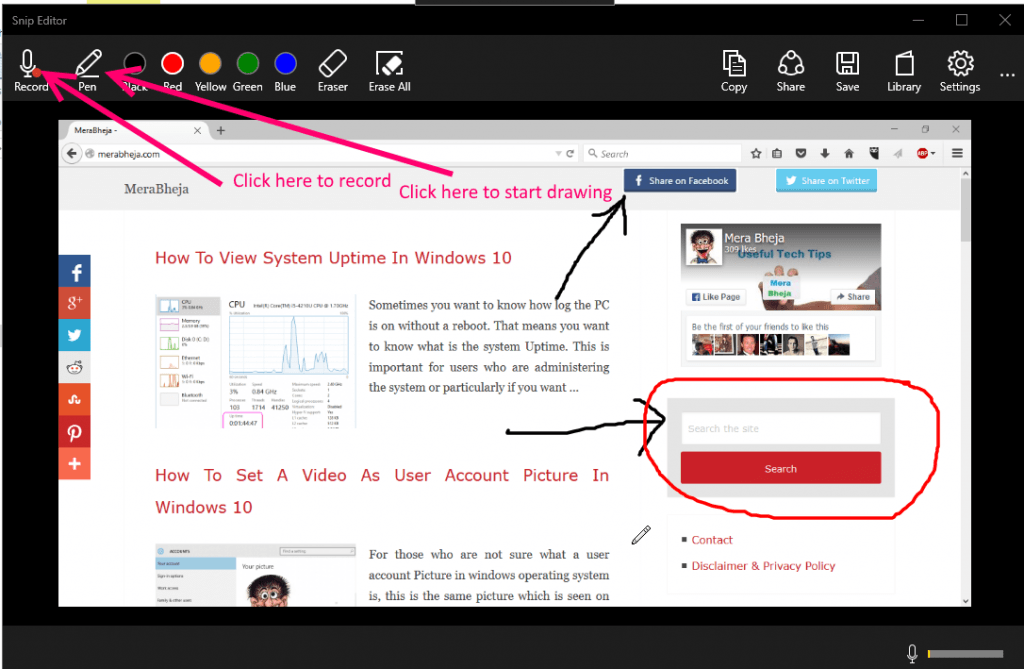This screenshot has height=669, width=1024.
Task: Click the Search the site input field
Action: coord(780,427)
